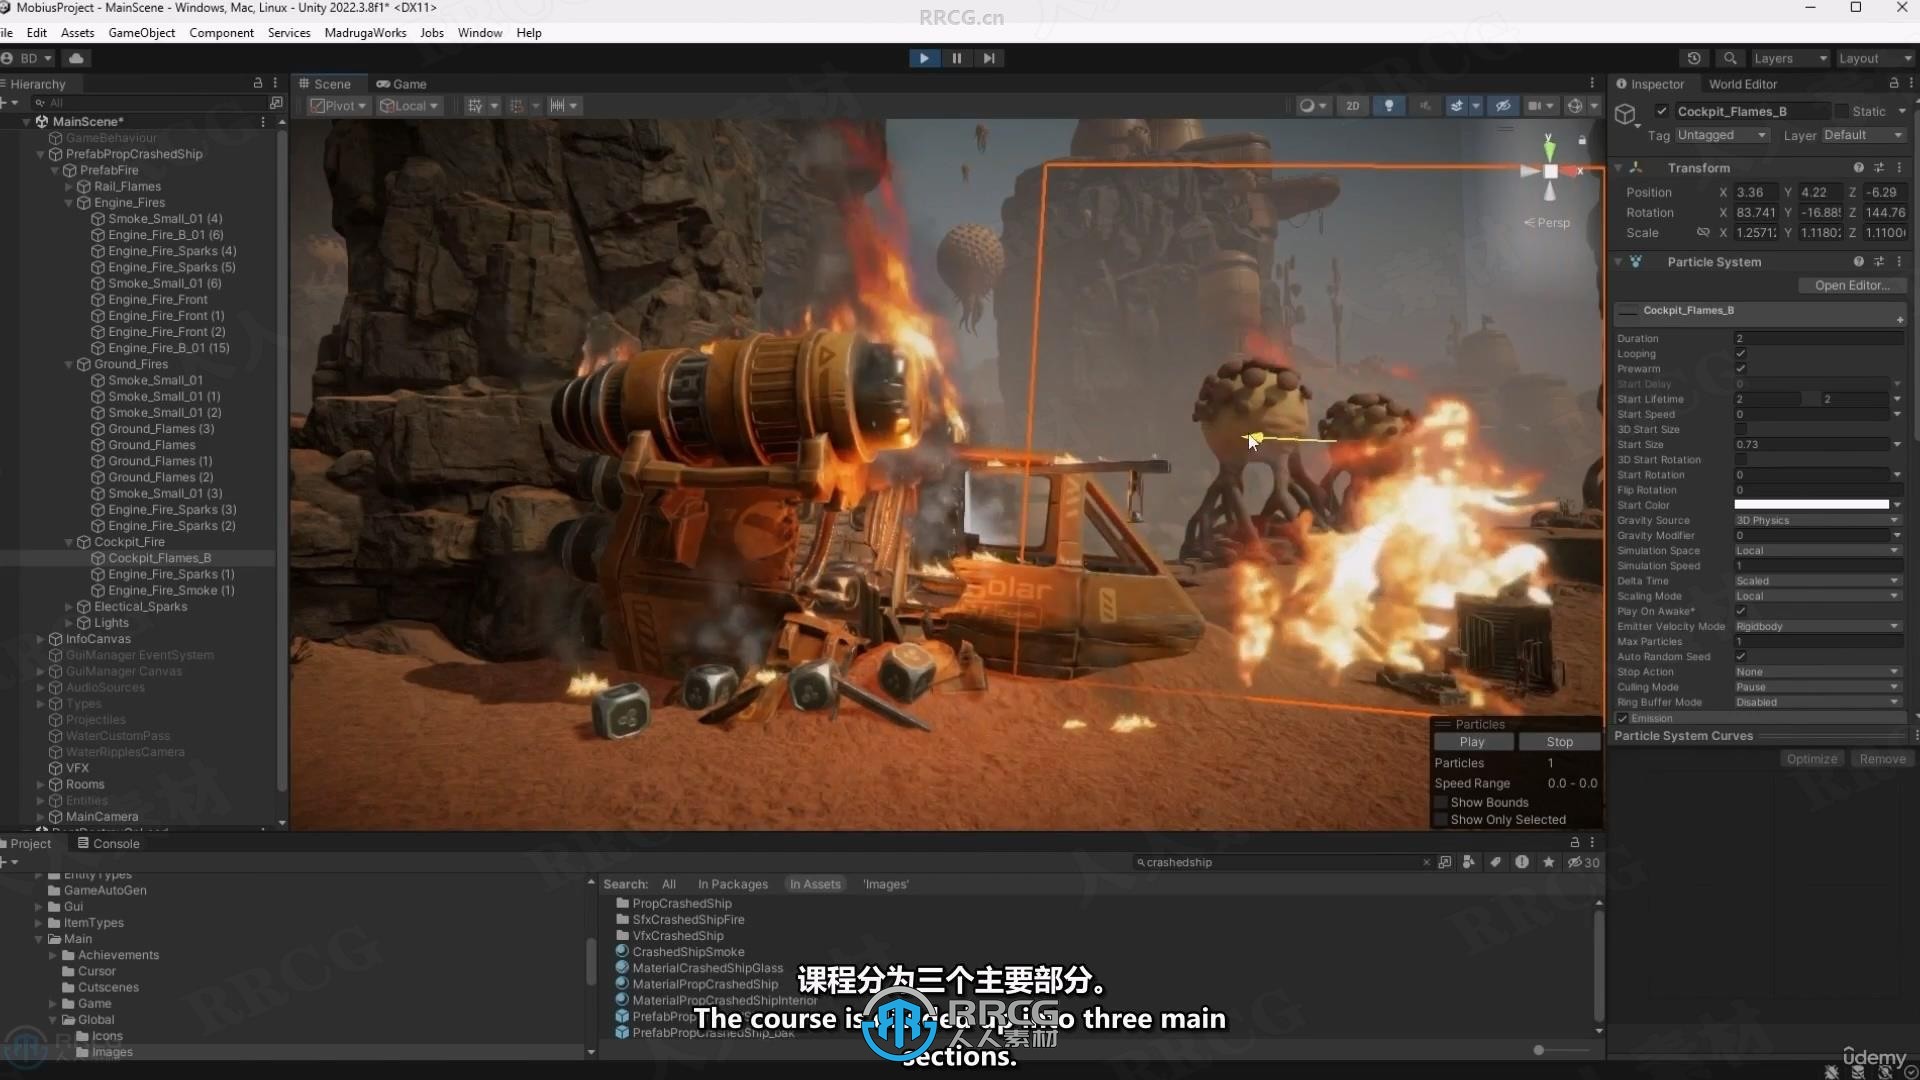Open the Tag Untagged dropdown
The image size is (1920, 1080).
pos(1722,135)
